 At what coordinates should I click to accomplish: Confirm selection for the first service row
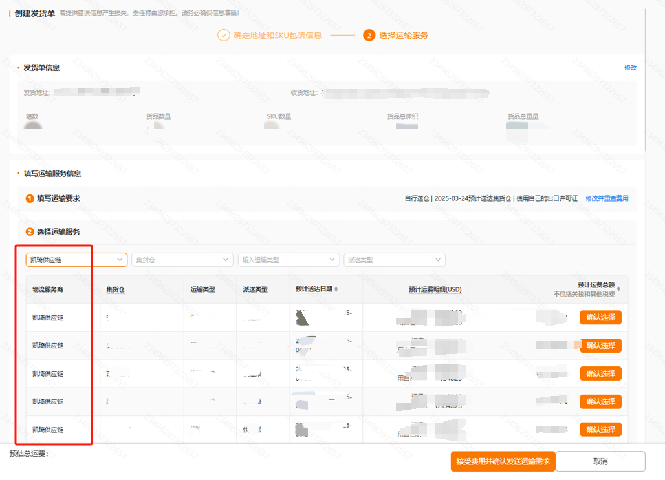[x=601, y=317]
